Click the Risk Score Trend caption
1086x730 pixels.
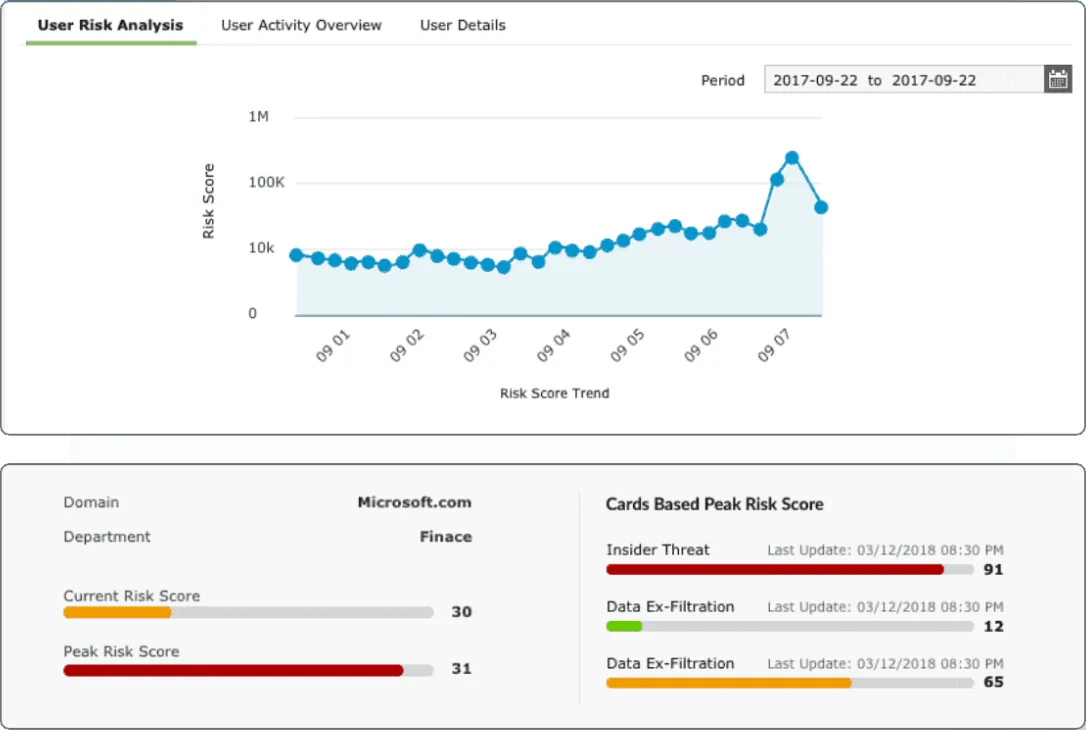555,393
